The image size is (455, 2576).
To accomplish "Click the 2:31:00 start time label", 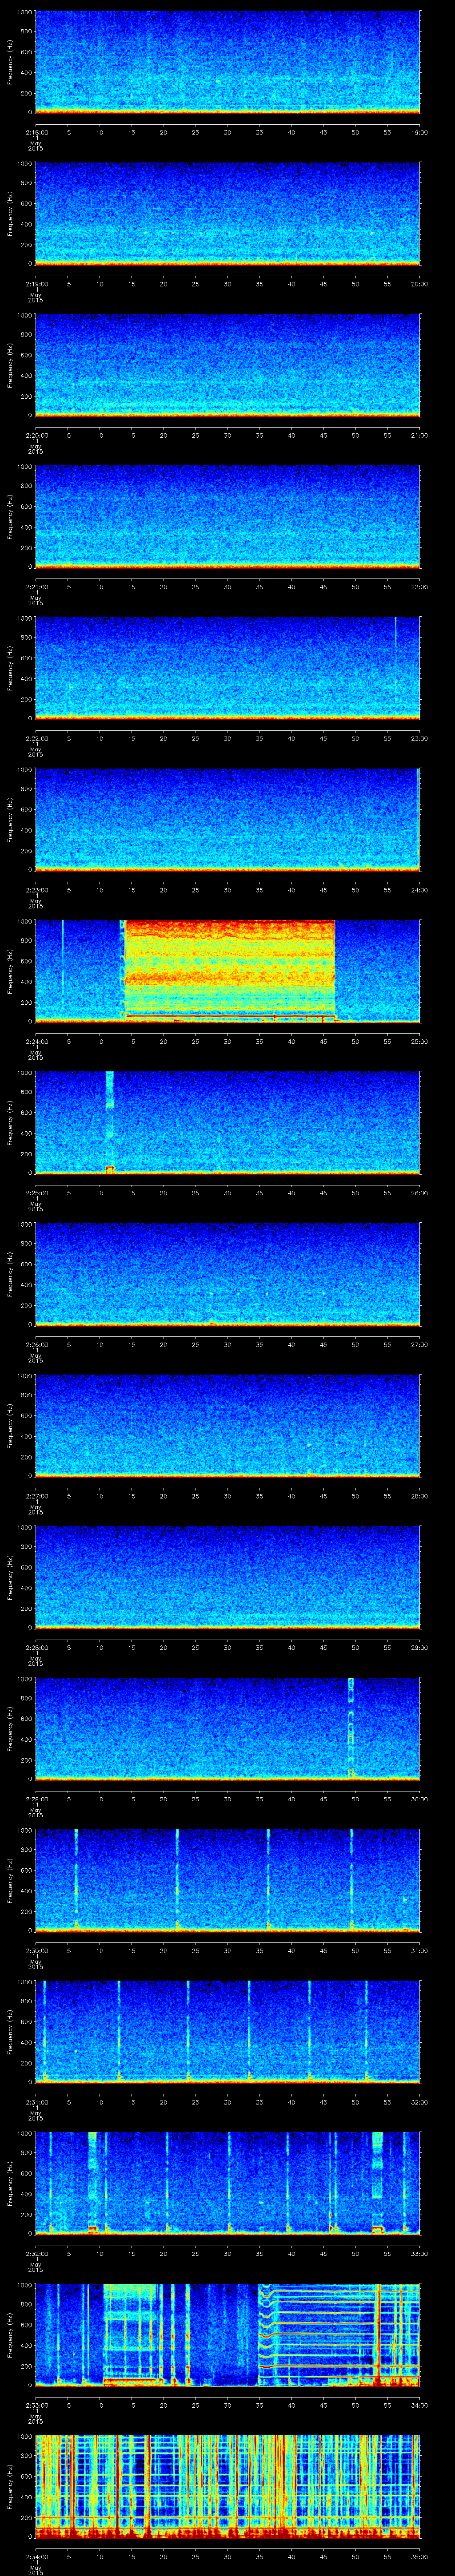I will tap(36, 2101).
